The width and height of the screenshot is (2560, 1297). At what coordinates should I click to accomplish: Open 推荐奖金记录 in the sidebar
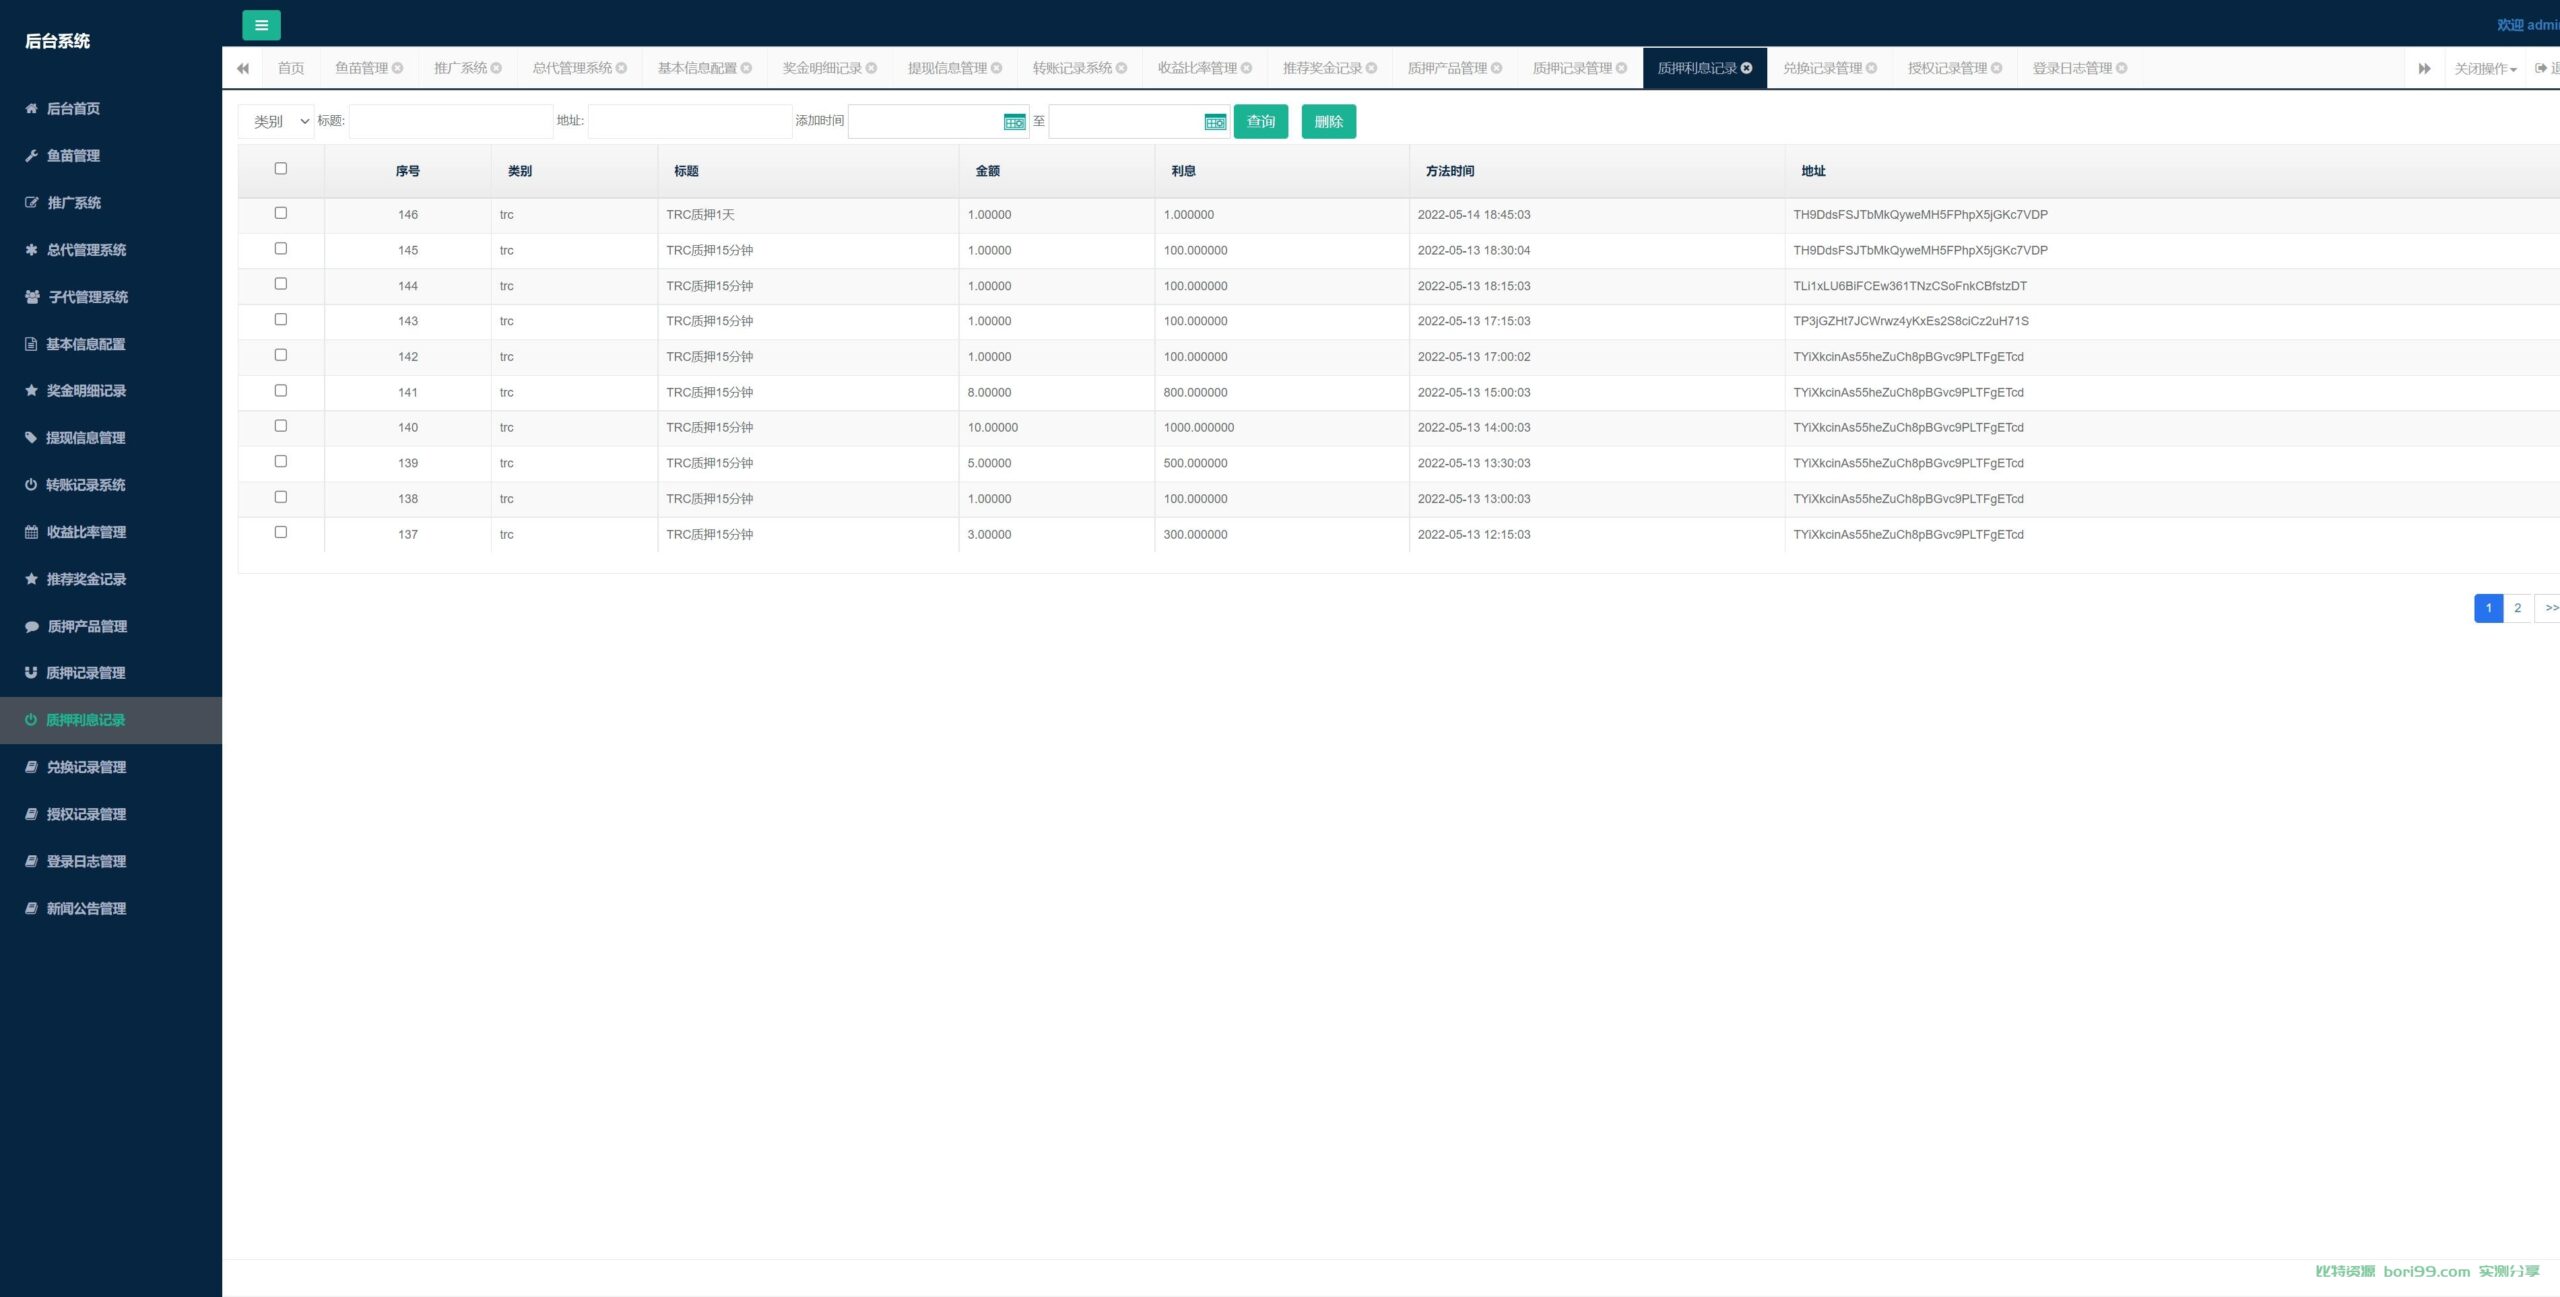[x=110, y=579]
